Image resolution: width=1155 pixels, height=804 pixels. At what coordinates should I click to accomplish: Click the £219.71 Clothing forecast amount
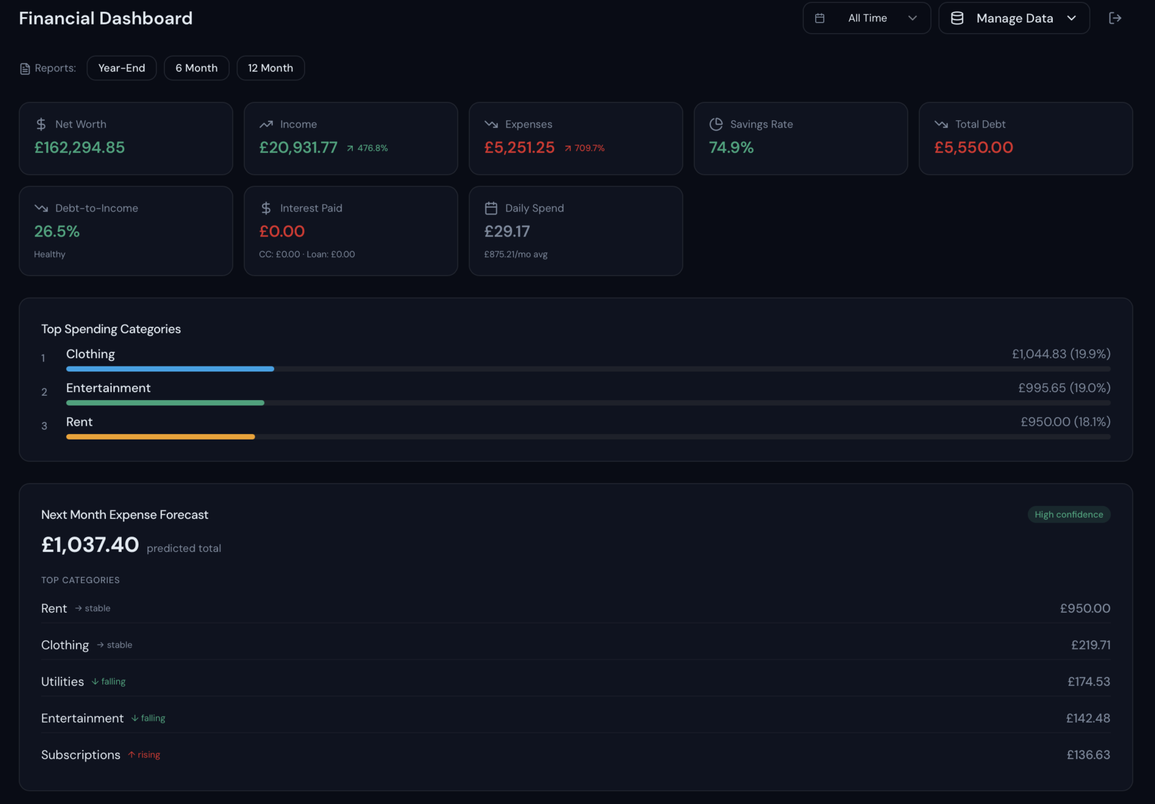pyautogui.click(x=1090, y=645)
